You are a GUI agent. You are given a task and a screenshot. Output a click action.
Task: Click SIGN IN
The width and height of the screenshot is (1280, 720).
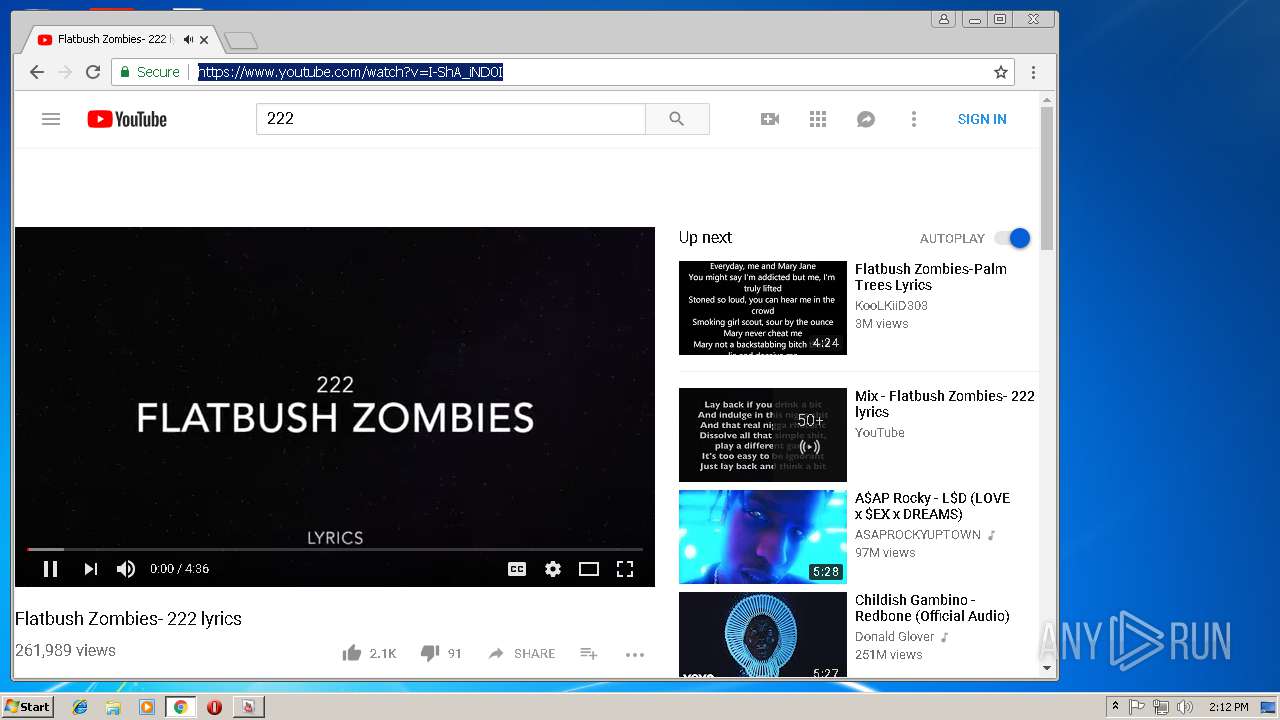982,119
